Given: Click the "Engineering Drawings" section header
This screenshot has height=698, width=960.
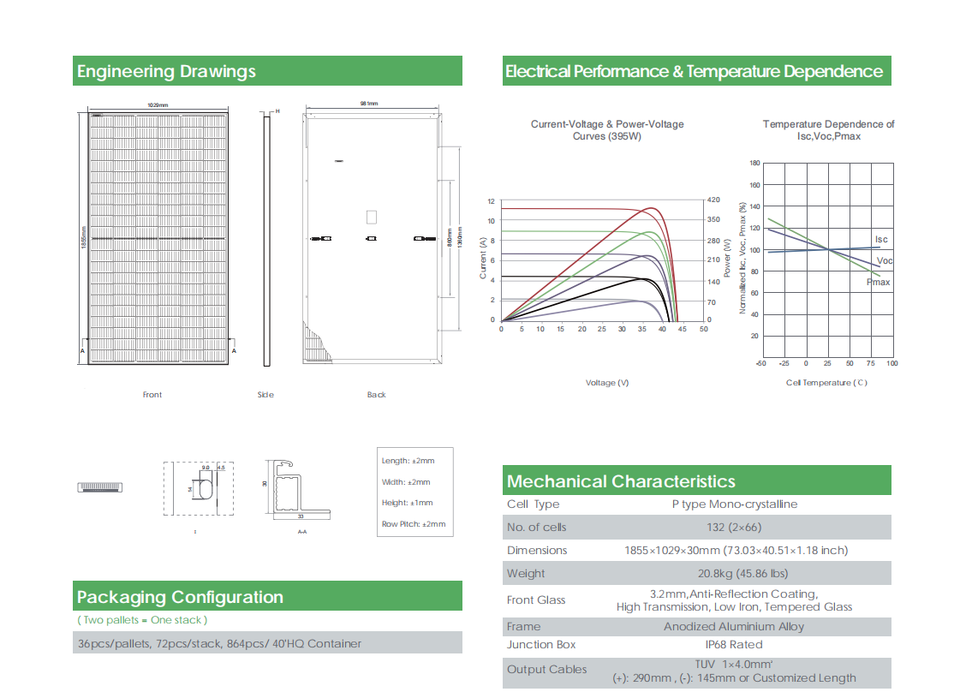Looking at the screenshot, I should [267, 71].
